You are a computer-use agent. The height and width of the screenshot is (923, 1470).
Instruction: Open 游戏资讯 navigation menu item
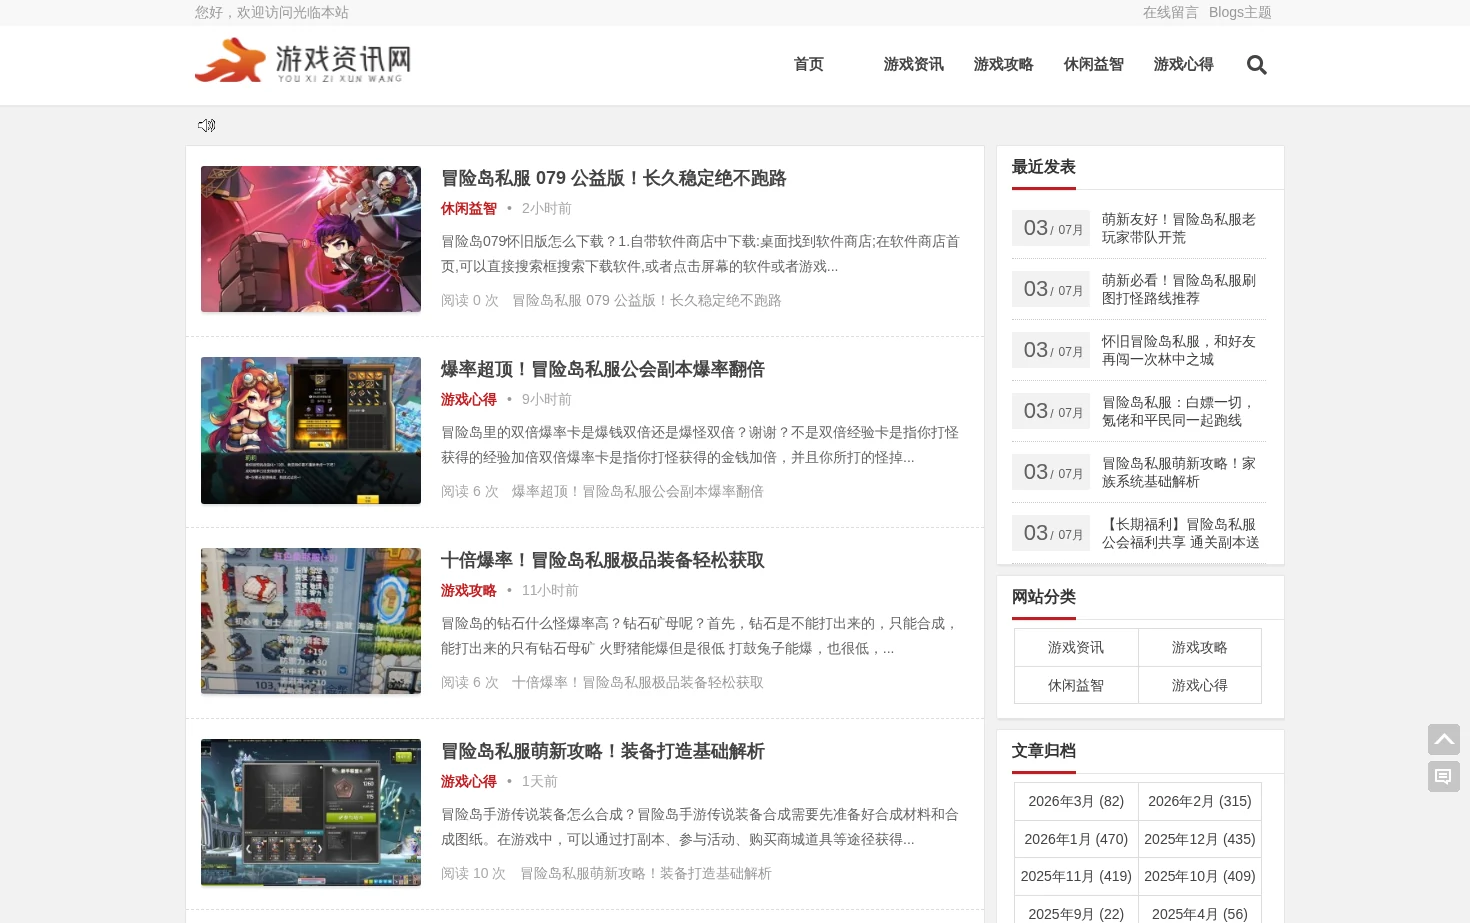[x=914, y=64]
